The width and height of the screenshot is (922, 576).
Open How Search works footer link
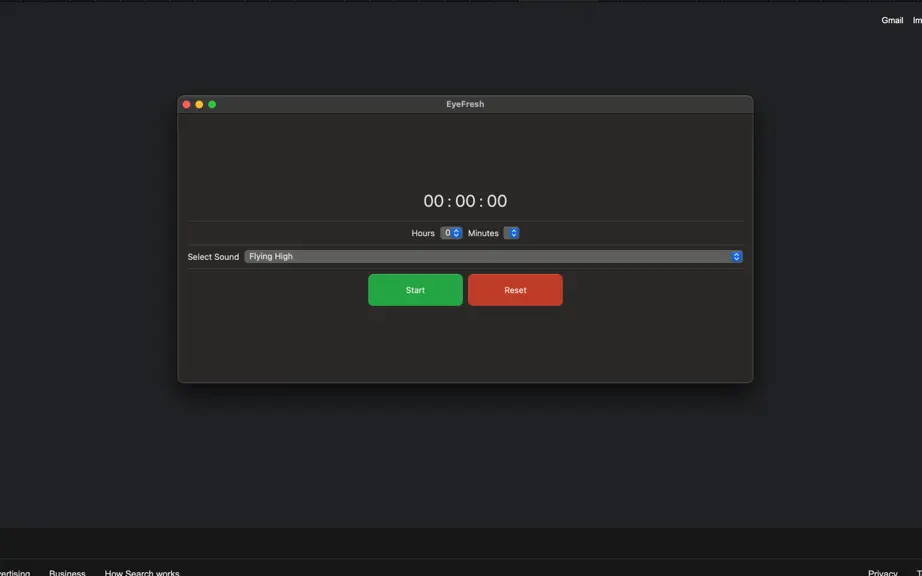click(x=142, y=572)
